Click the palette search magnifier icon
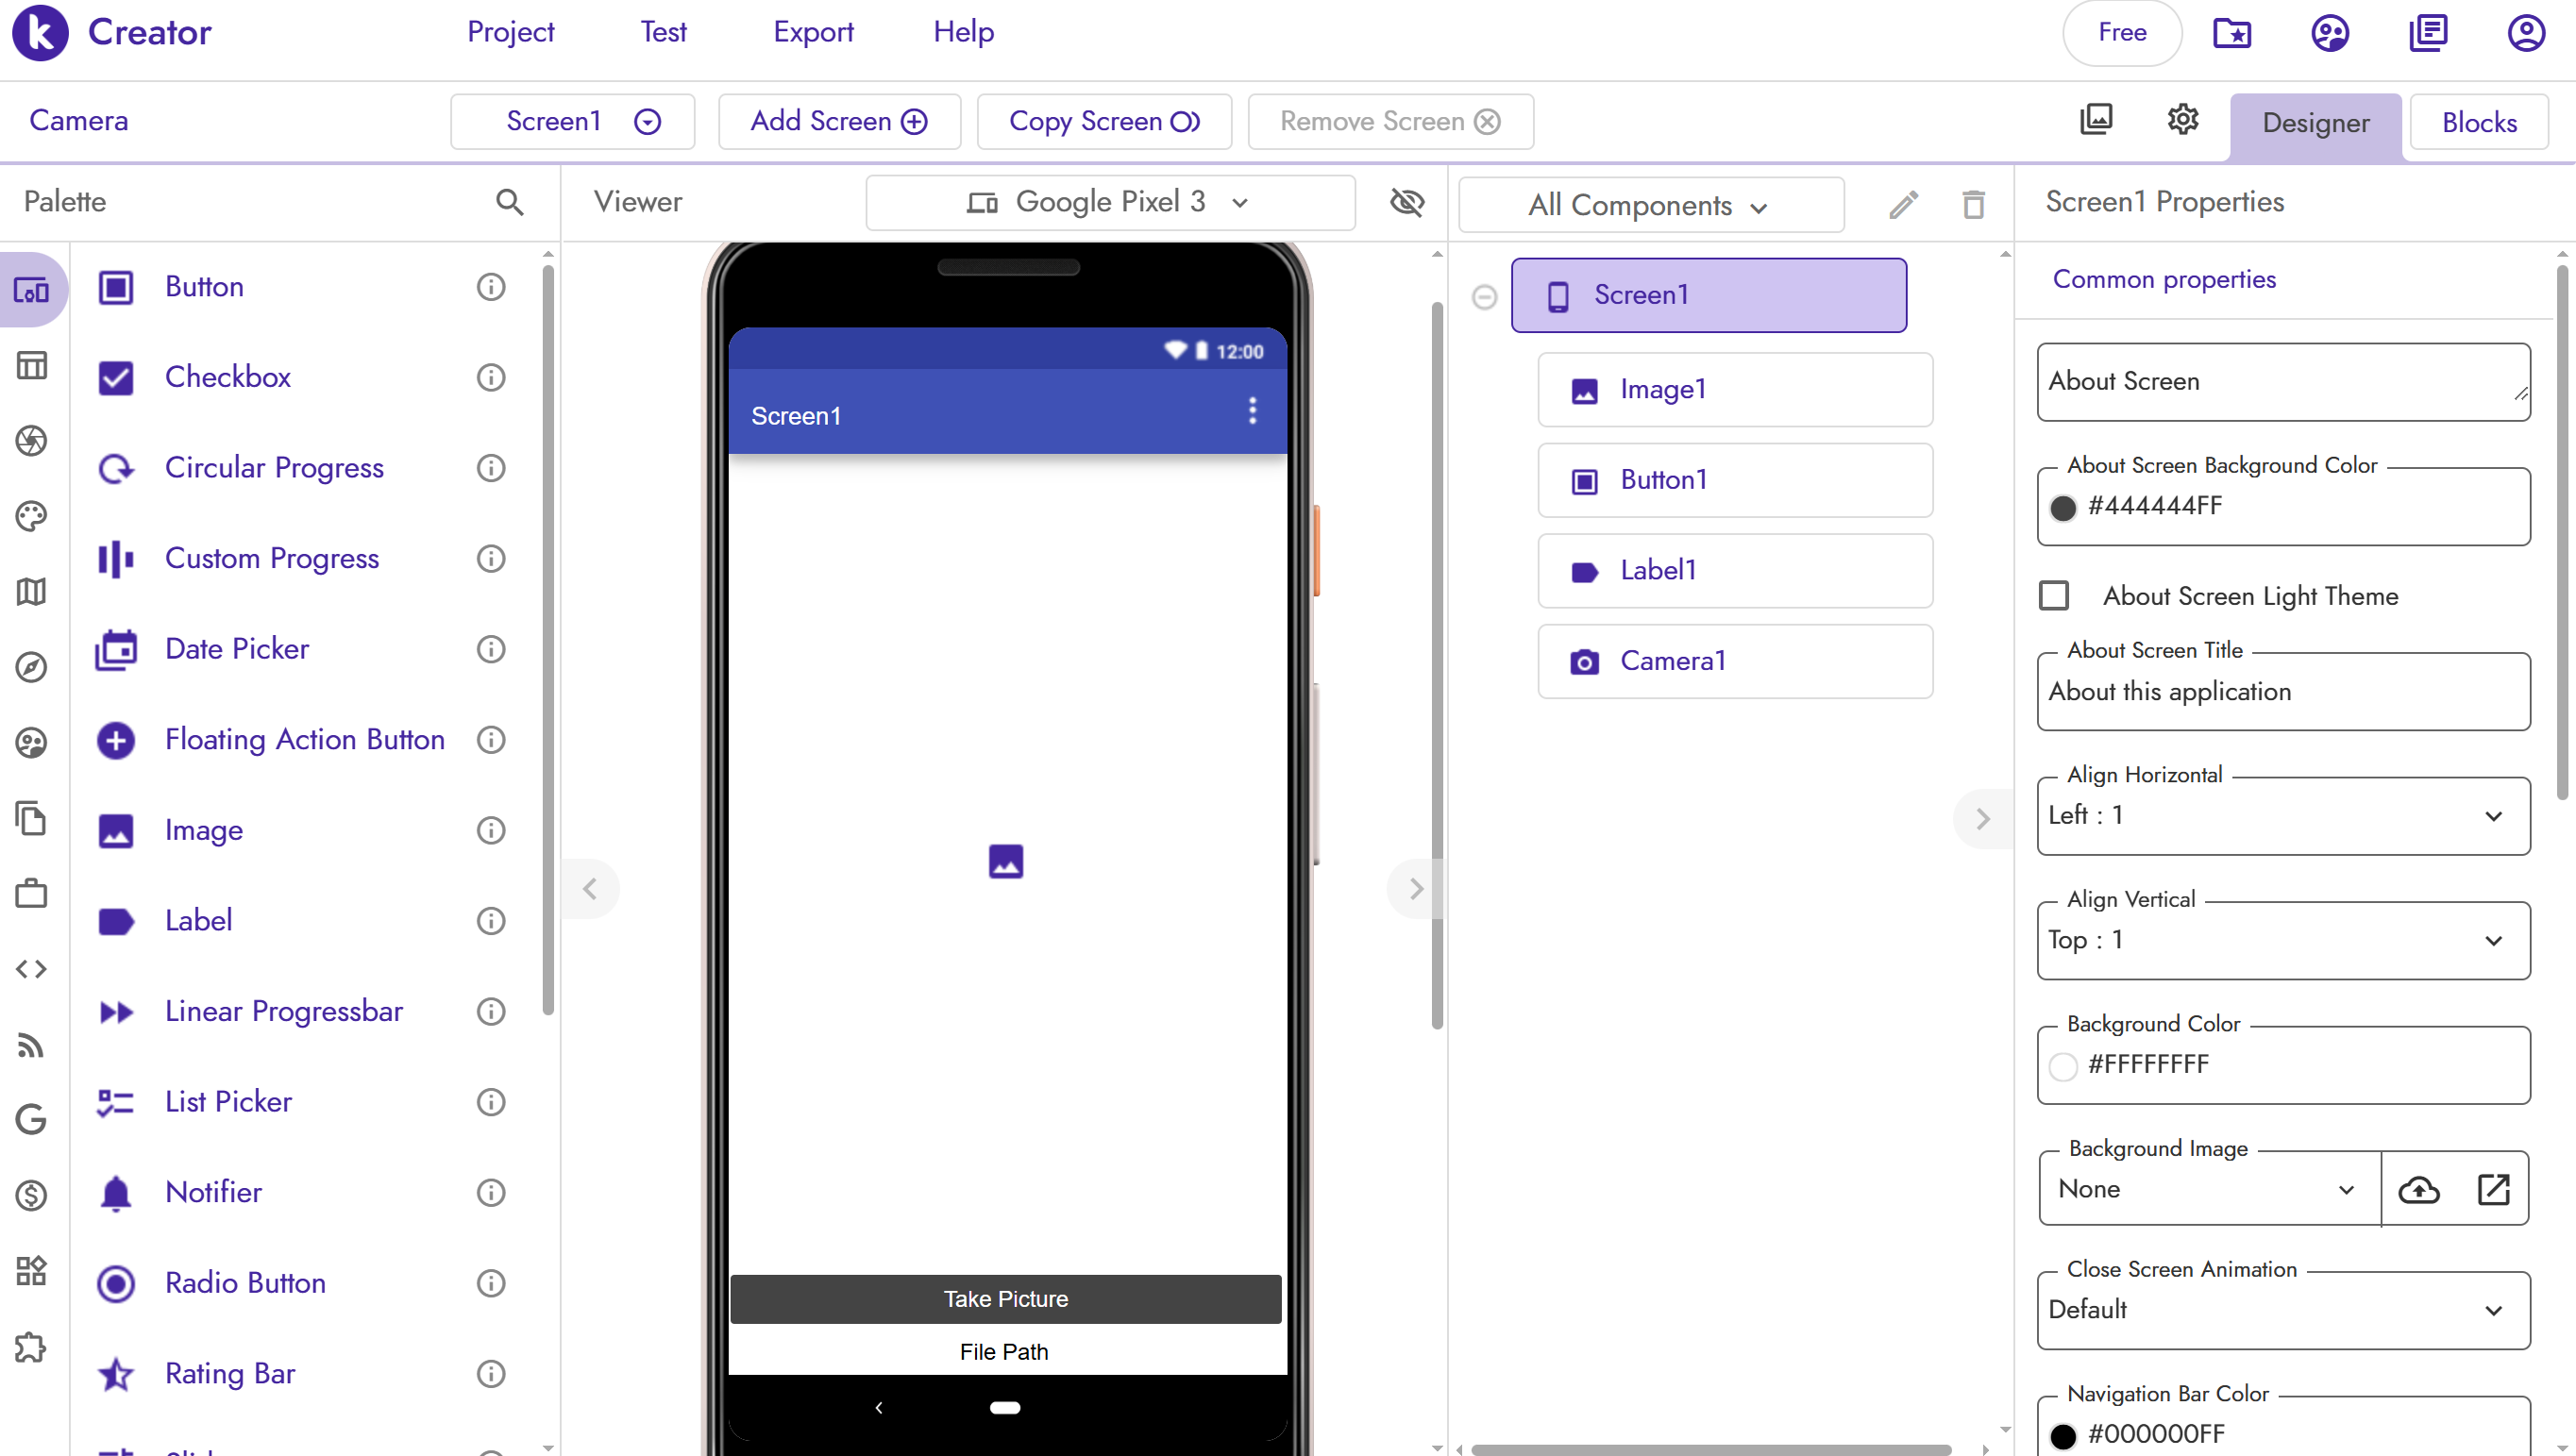 pyautogui.click(x=509, y=202)
